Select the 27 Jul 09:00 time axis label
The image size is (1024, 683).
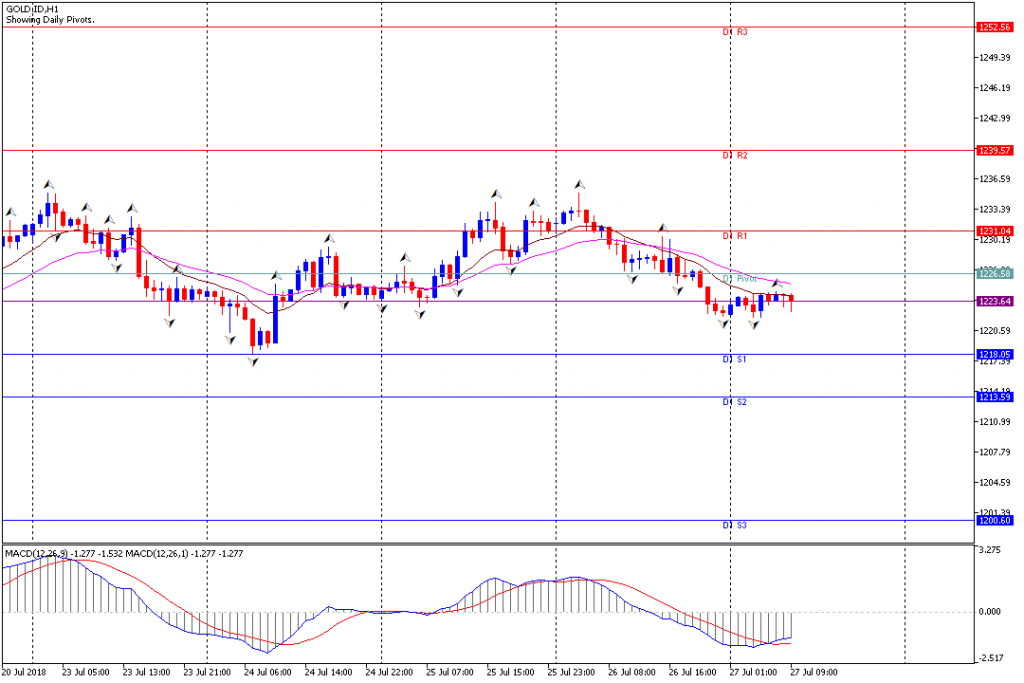pos(813,672)
